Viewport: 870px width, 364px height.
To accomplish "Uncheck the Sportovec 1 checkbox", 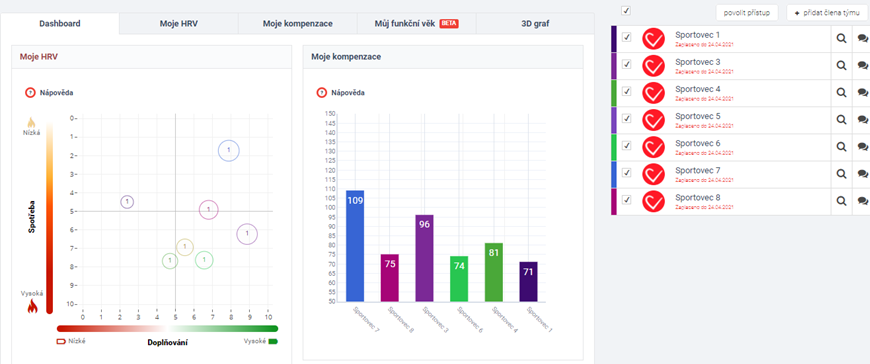I will 627,37.
